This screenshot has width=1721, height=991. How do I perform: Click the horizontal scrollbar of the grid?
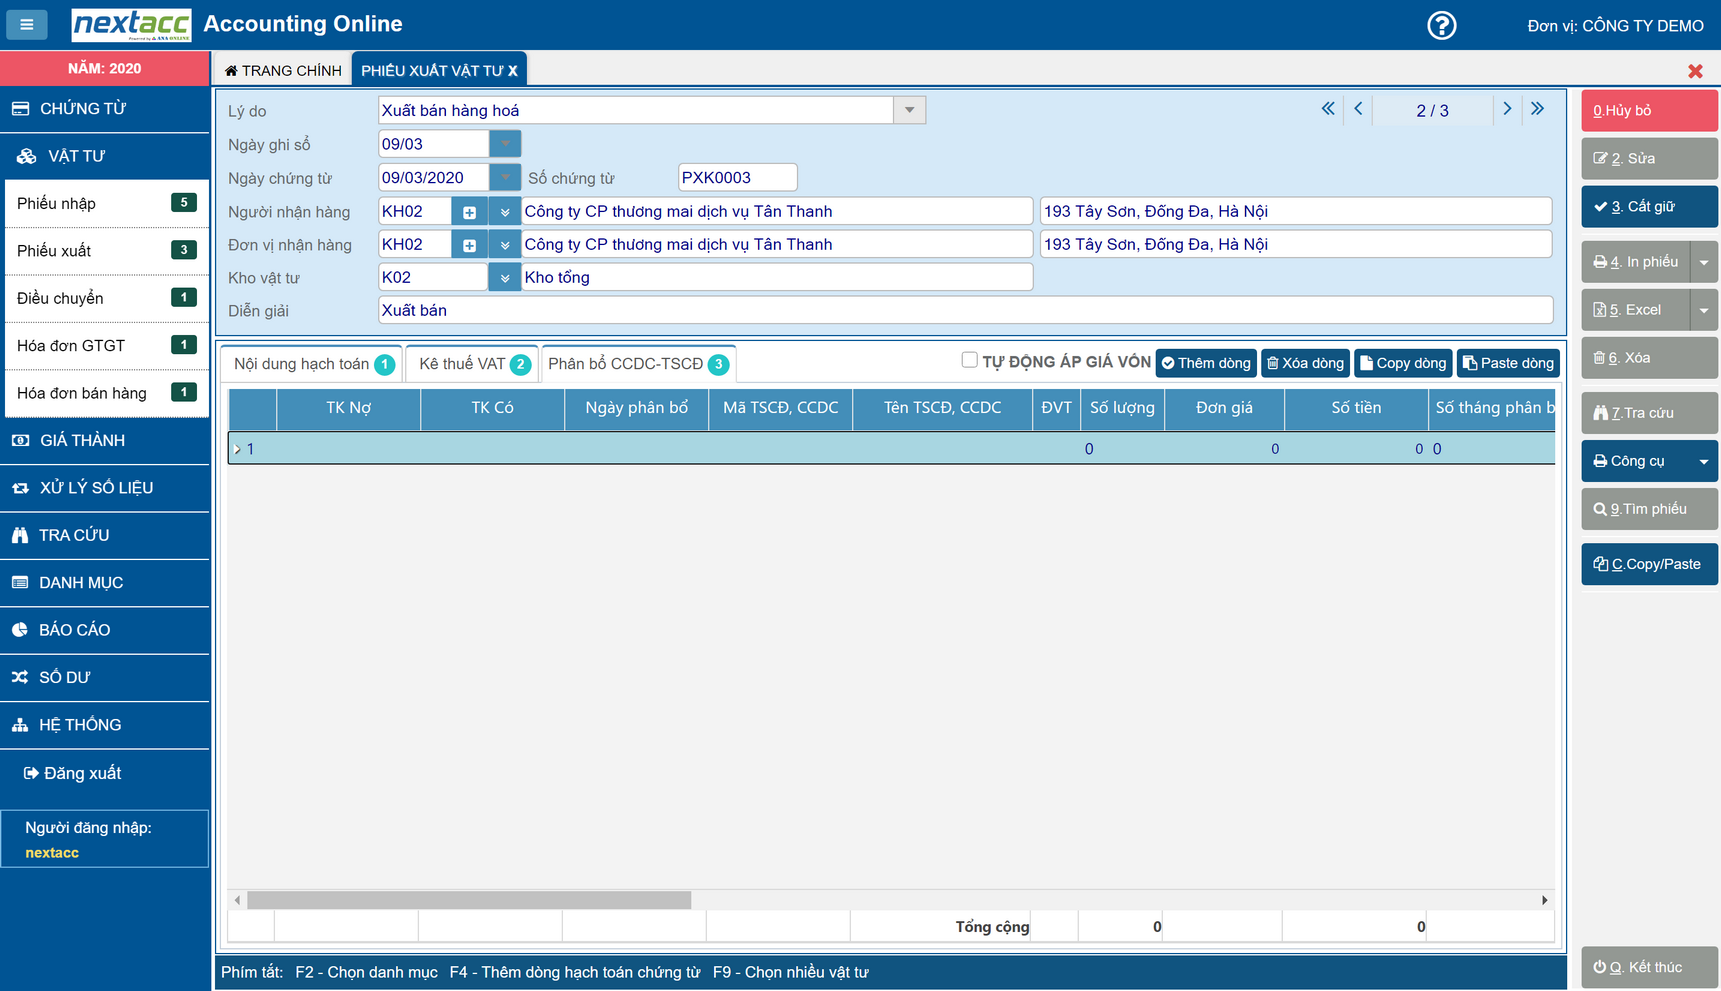[x=469, y=900]
